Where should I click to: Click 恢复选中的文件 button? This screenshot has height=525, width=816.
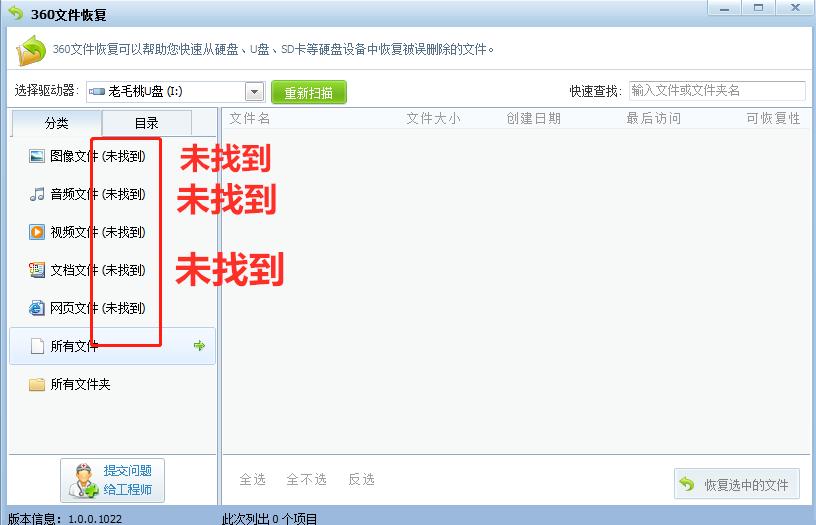pyautogui.click(x=736, y=484)
